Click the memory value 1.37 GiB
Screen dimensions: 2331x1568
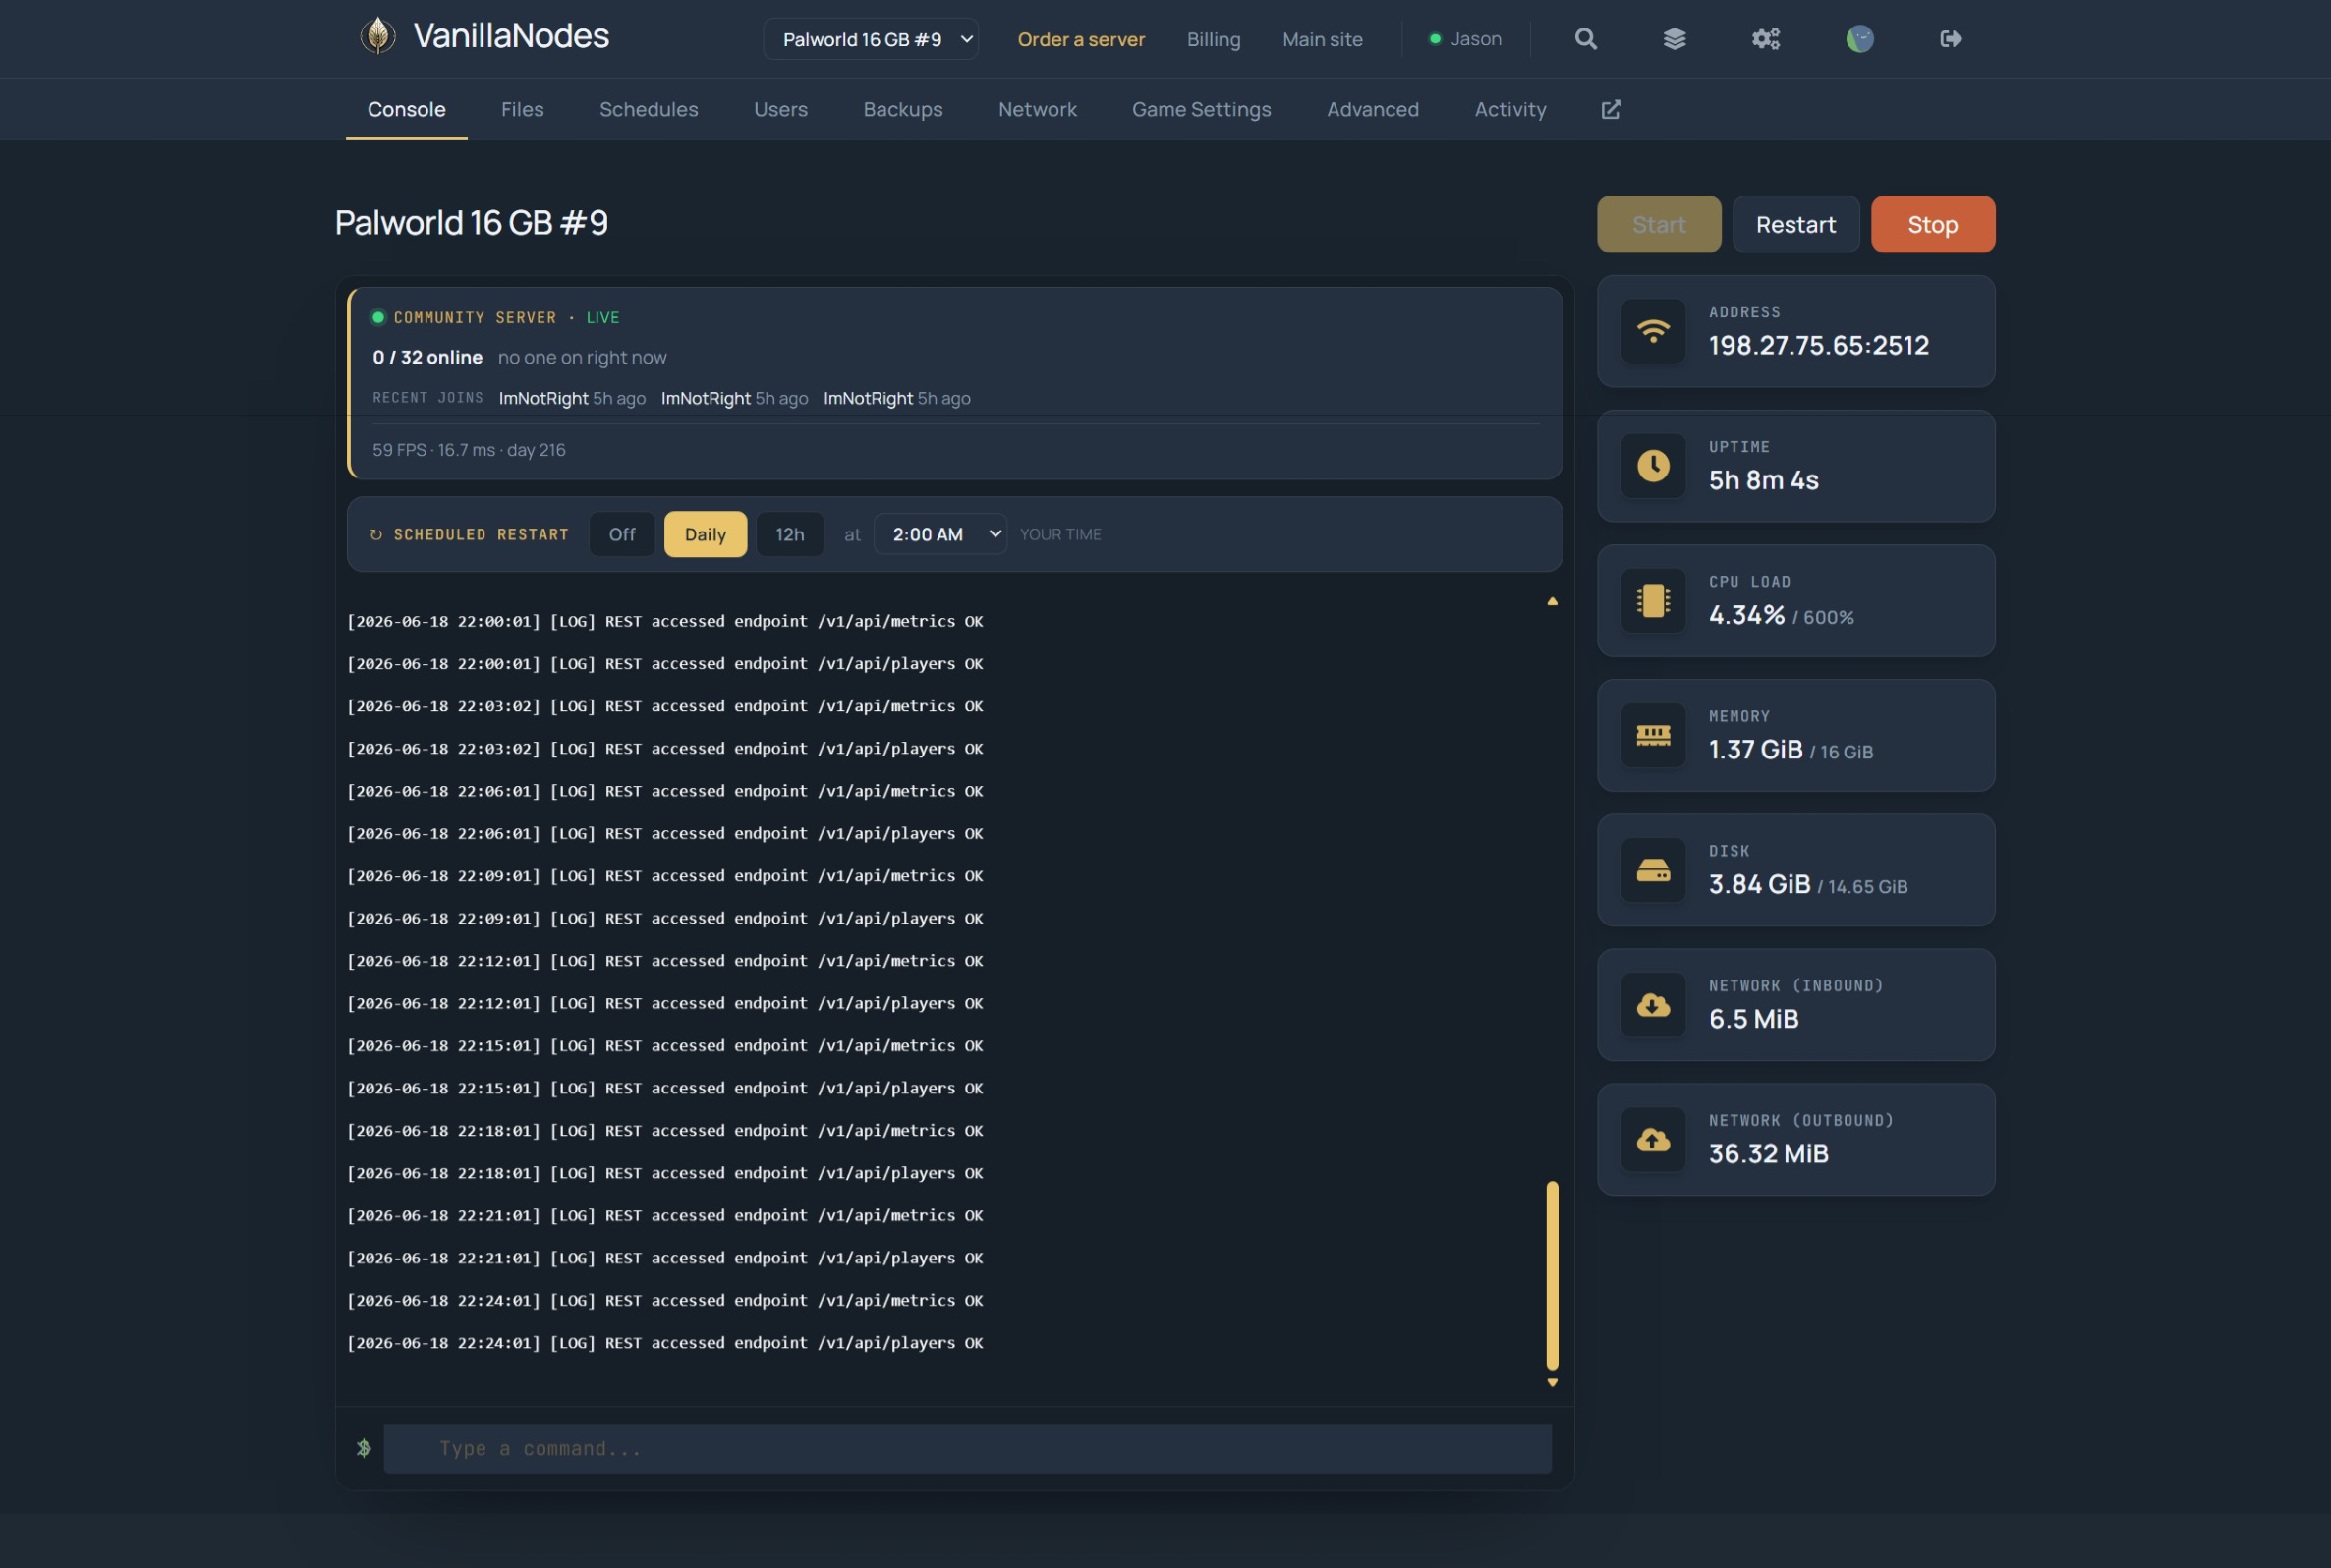pyautogui.click(x=1755, y=750)
